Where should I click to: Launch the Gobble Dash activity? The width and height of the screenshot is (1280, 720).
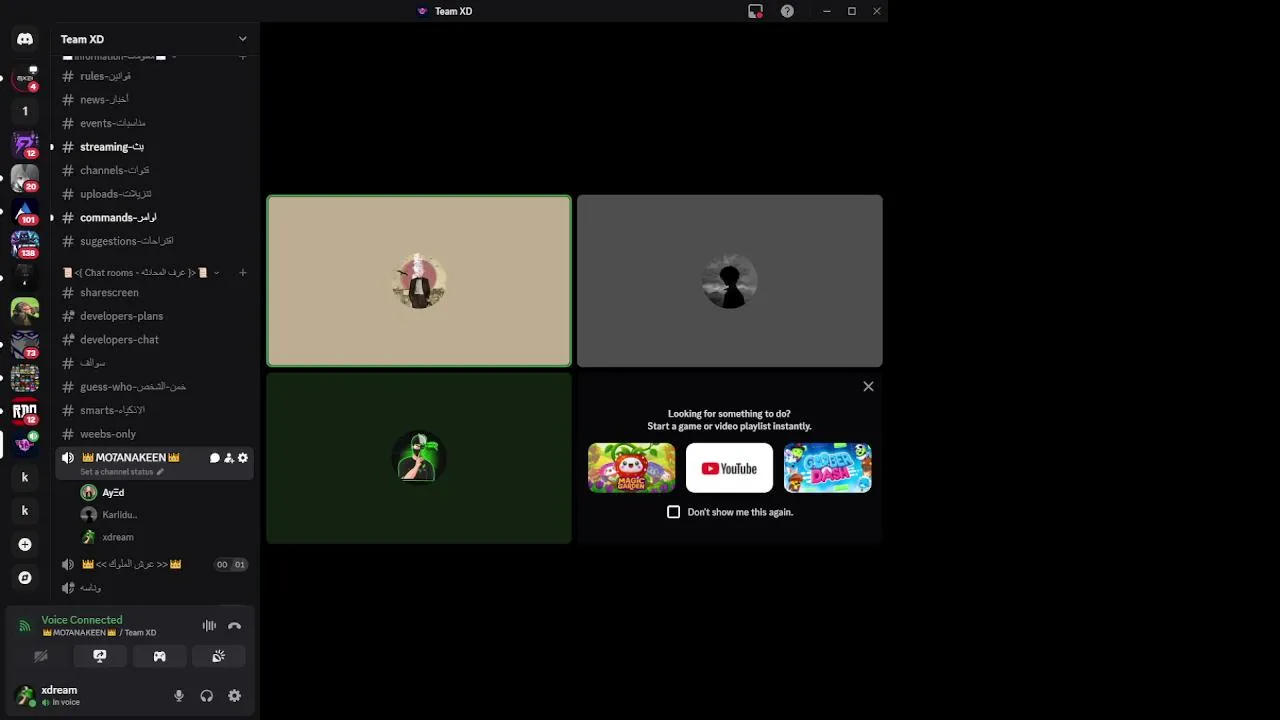click(x=827, y=468)
